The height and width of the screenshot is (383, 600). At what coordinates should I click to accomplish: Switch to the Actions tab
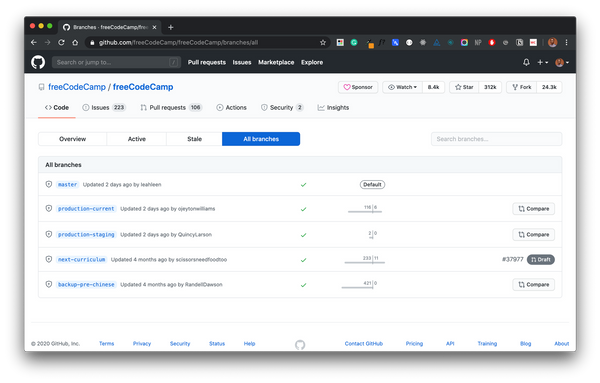tap(231, 108)
